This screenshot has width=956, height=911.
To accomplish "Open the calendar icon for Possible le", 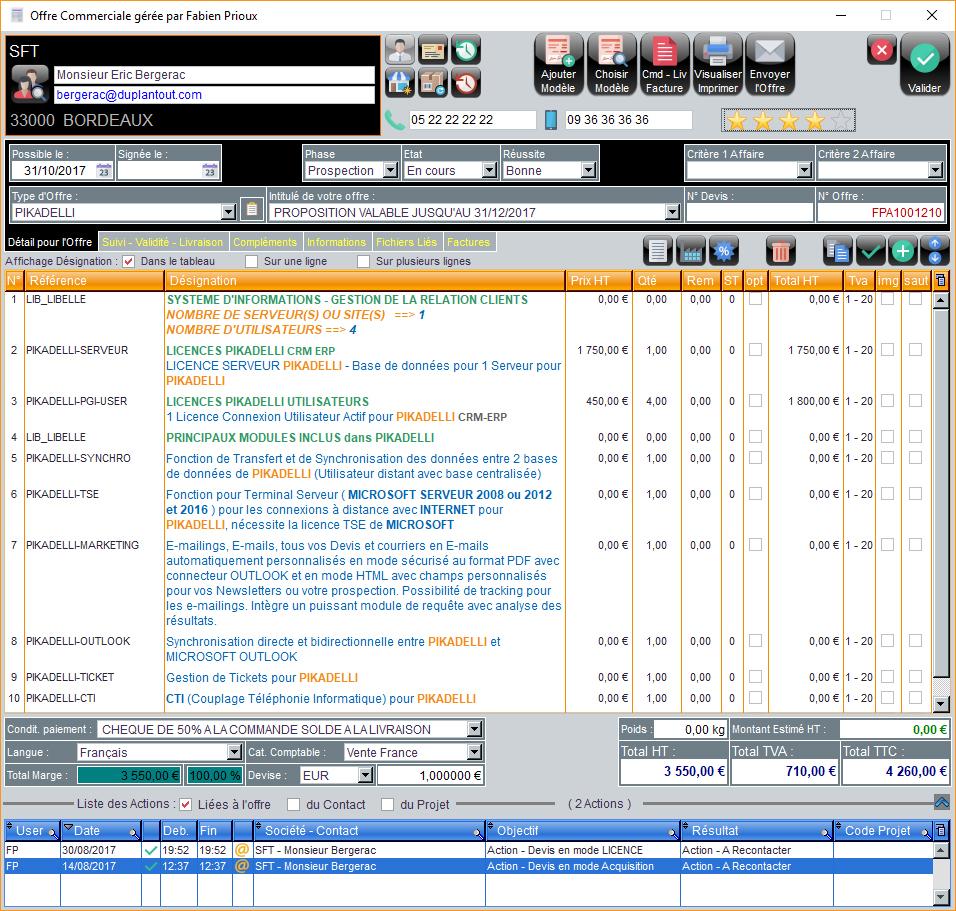I will pyautogui.click(x=104, y=171).
